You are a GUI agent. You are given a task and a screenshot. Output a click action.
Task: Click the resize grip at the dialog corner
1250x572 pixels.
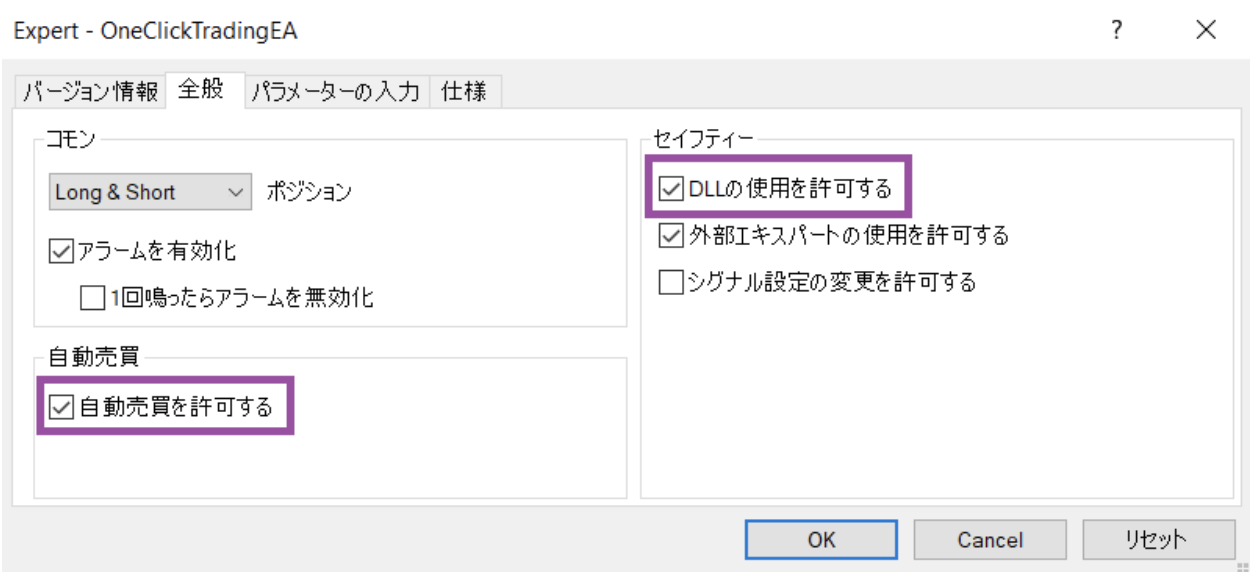[1241, 564]
